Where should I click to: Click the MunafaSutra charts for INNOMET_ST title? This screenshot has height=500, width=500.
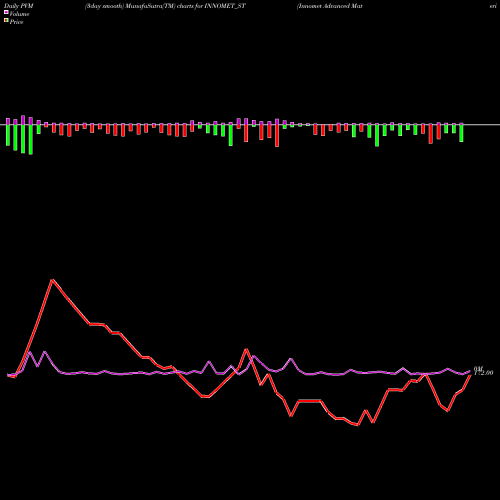pos(165,6)
